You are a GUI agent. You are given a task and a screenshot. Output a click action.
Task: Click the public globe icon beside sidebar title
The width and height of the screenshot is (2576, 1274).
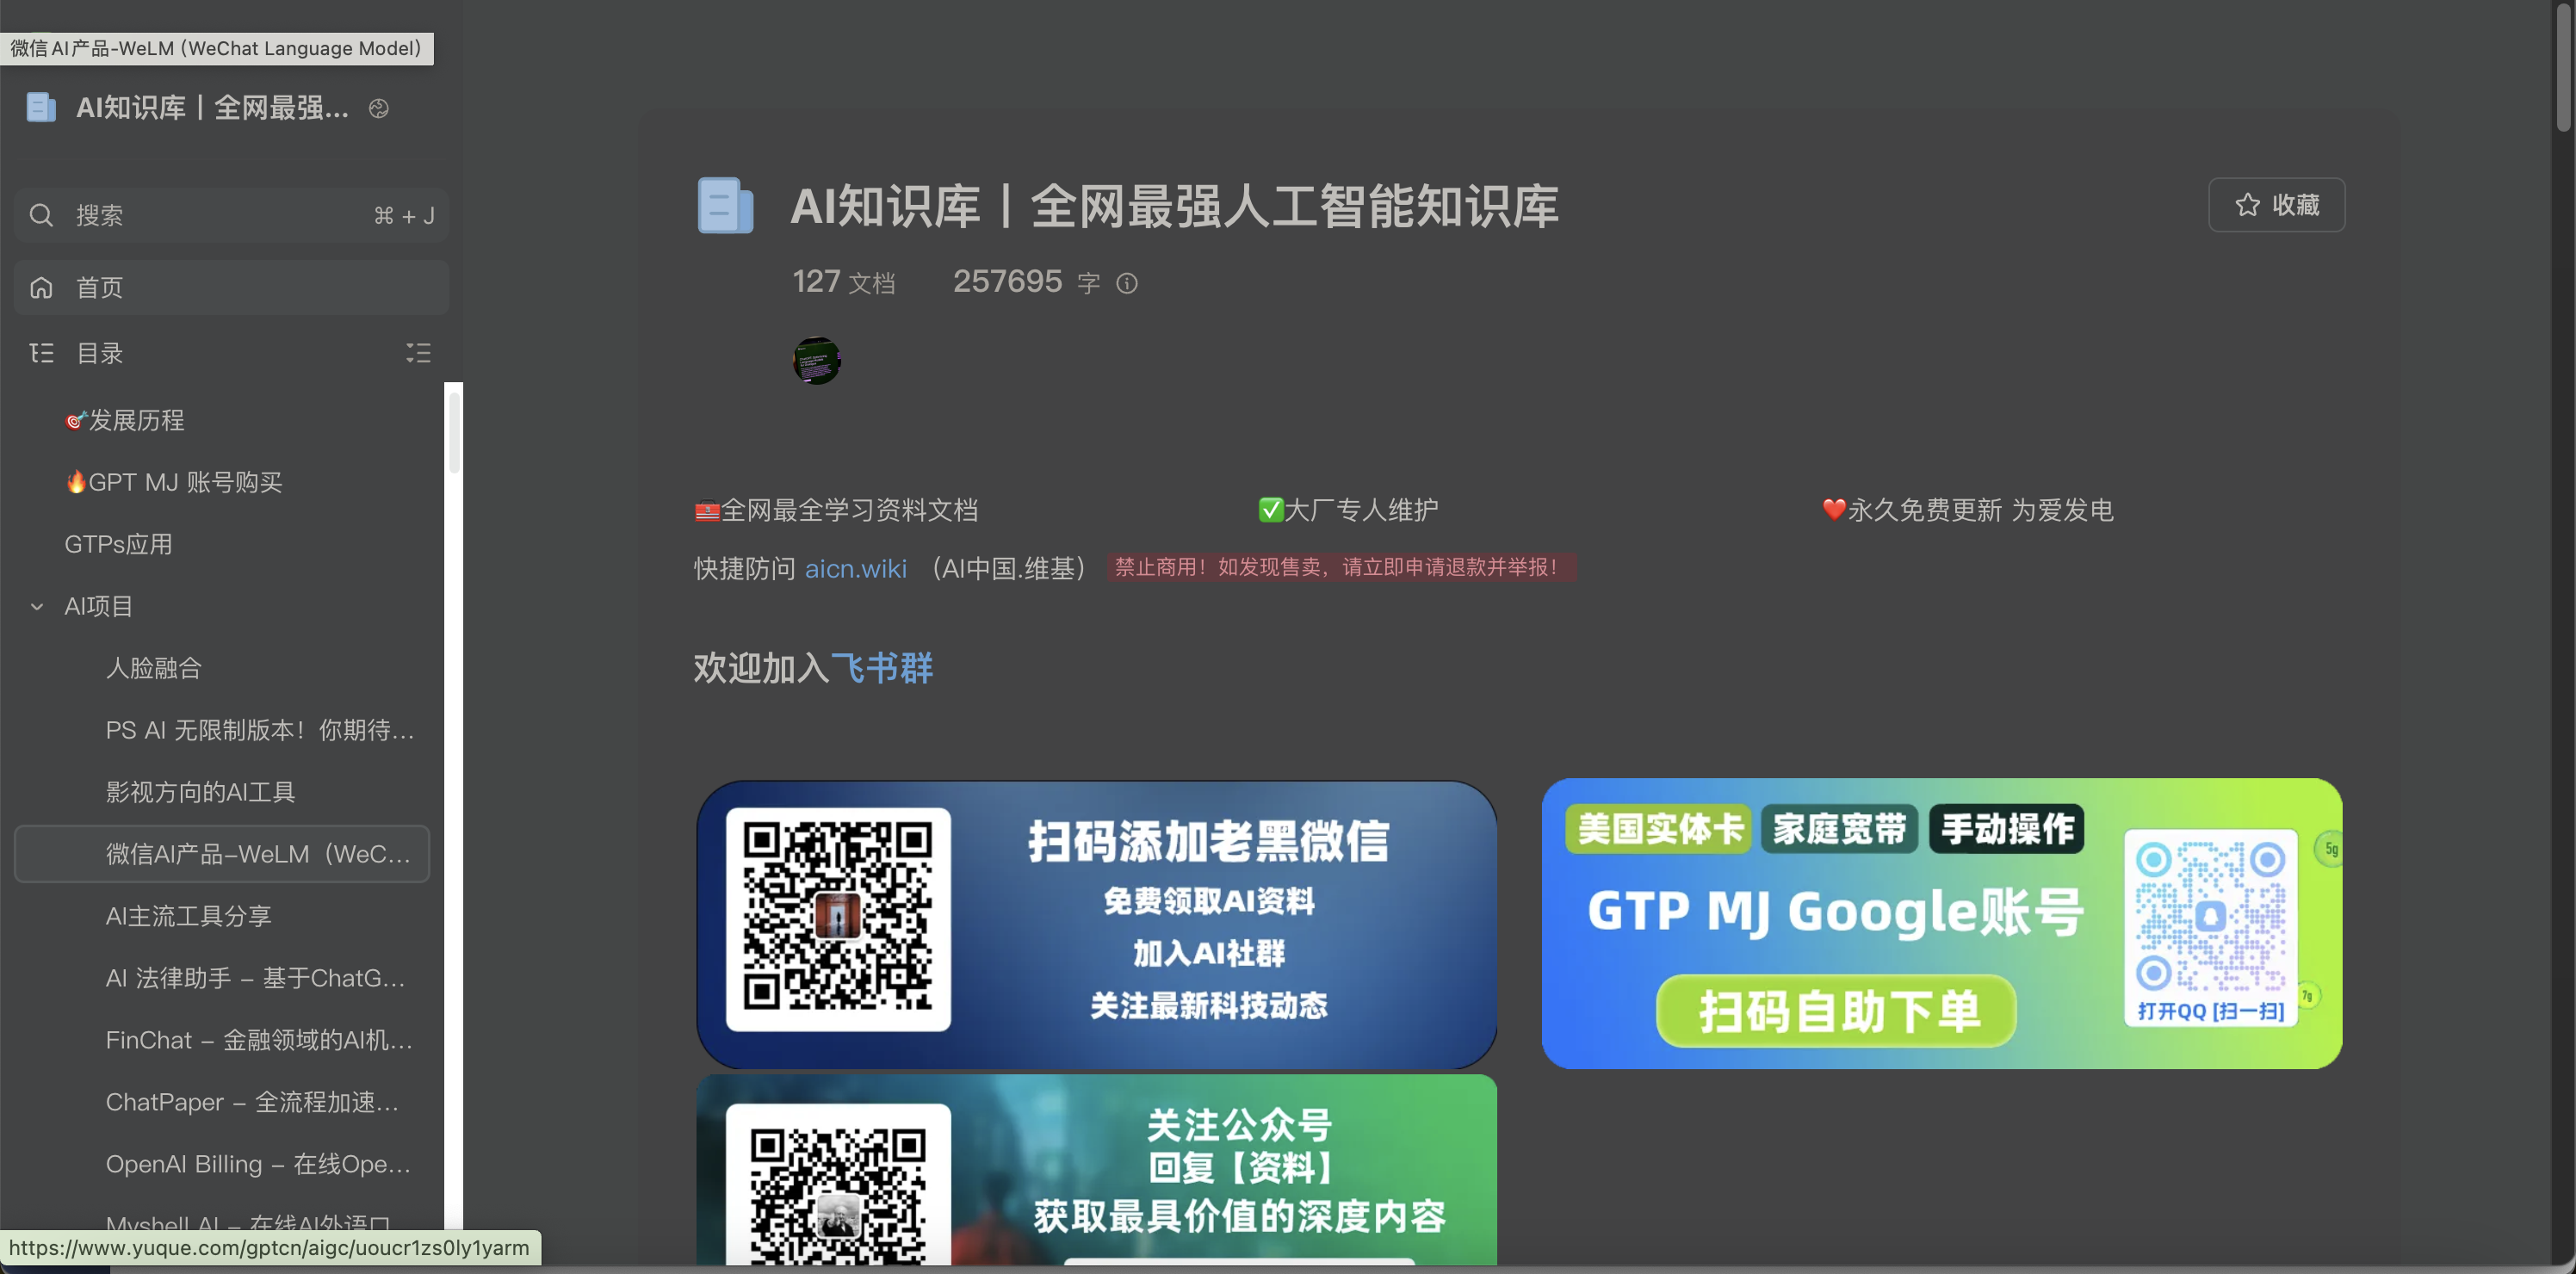click(x=378, y=108)
